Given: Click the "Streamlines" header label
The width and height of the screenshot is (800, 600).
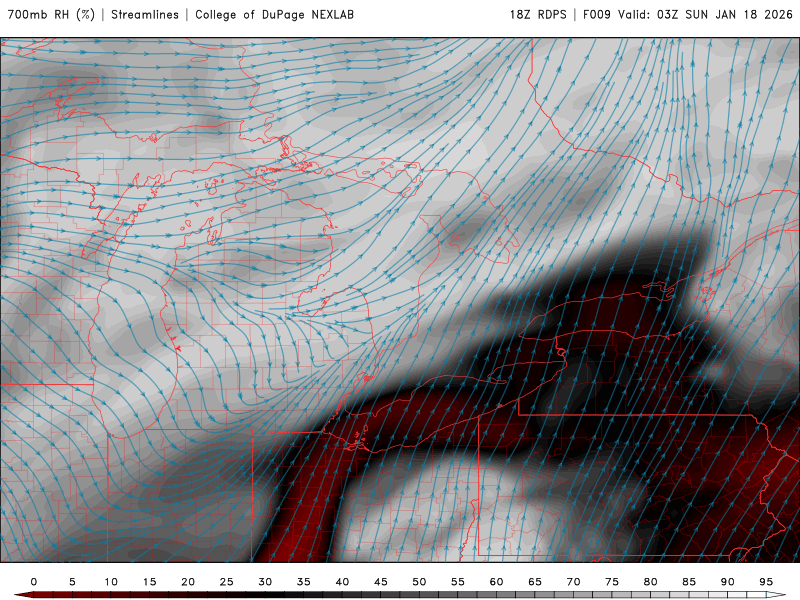Looking at the screenshot, I should coord(145,15).
